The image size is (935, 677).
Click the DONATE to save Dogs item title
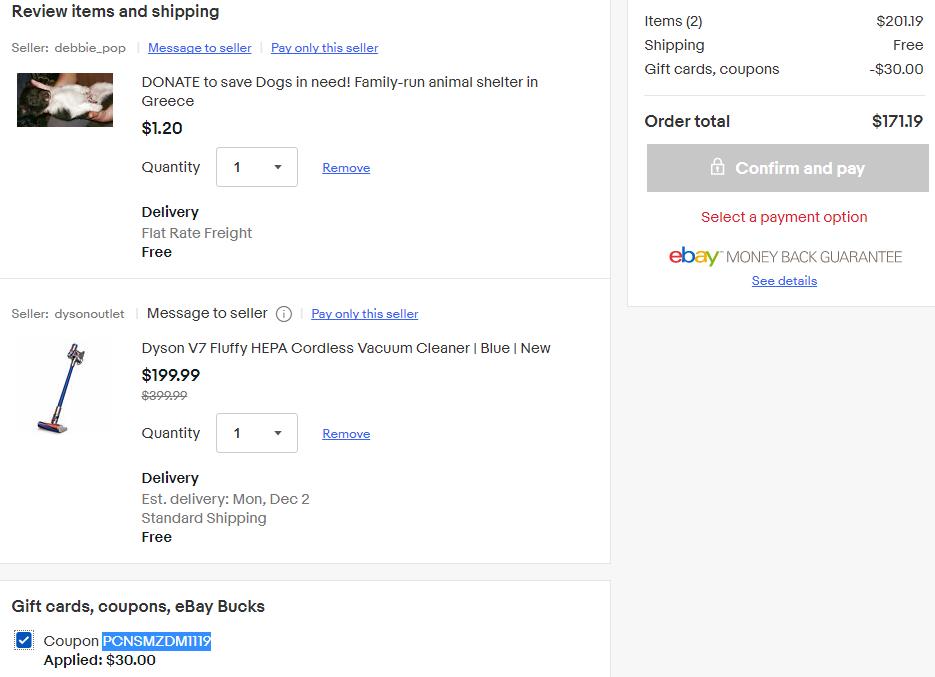[340, 91]
